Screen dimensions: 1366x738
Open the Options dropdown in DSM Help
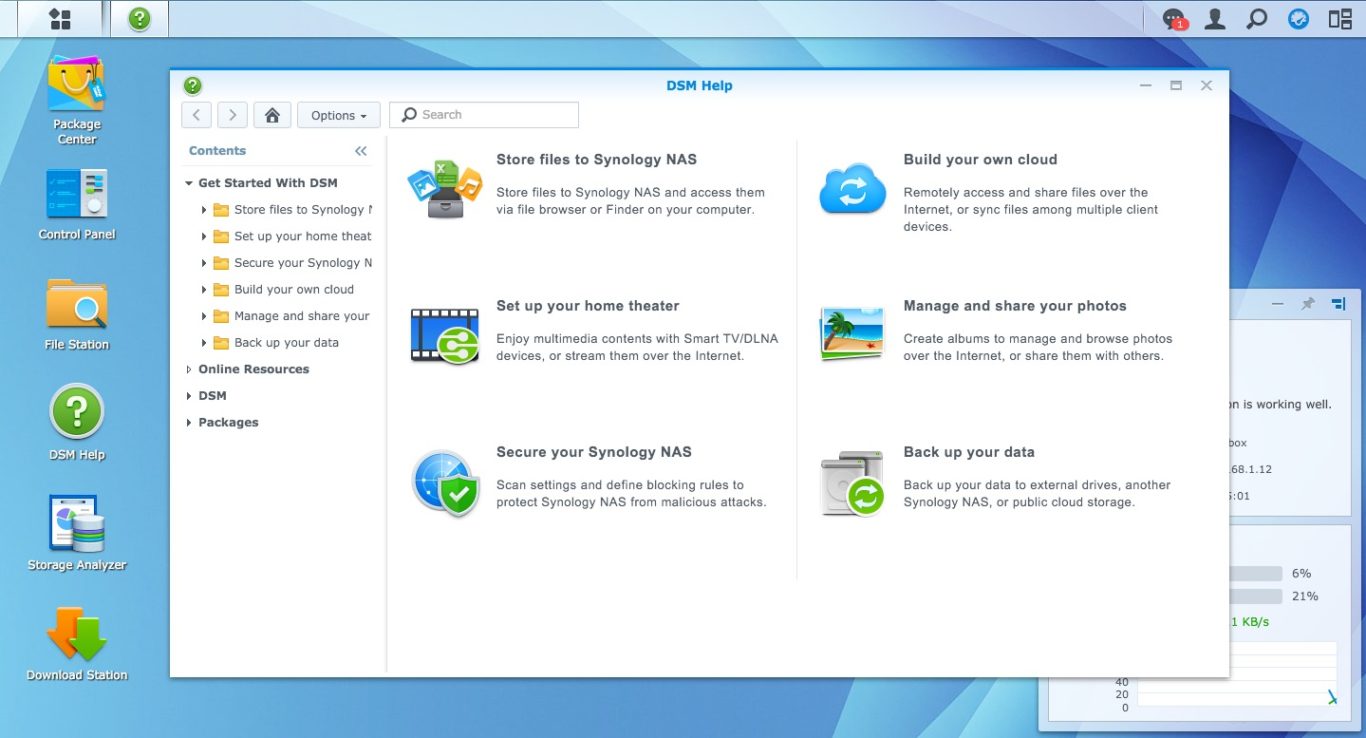[x=339, y=115]
